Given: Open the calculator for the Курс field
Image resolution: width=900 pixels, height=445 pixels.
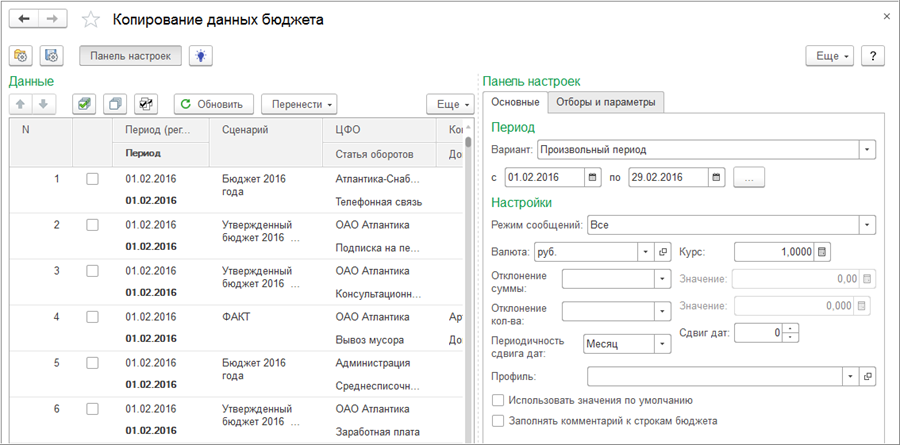Looking at the screenshot, I should tap(823, 251).
